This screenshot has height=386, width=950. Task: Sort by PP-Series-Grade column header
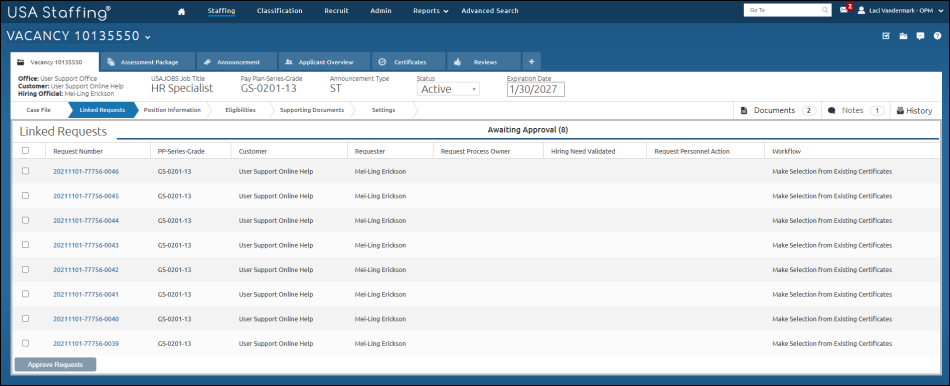[x=181, y=151]
